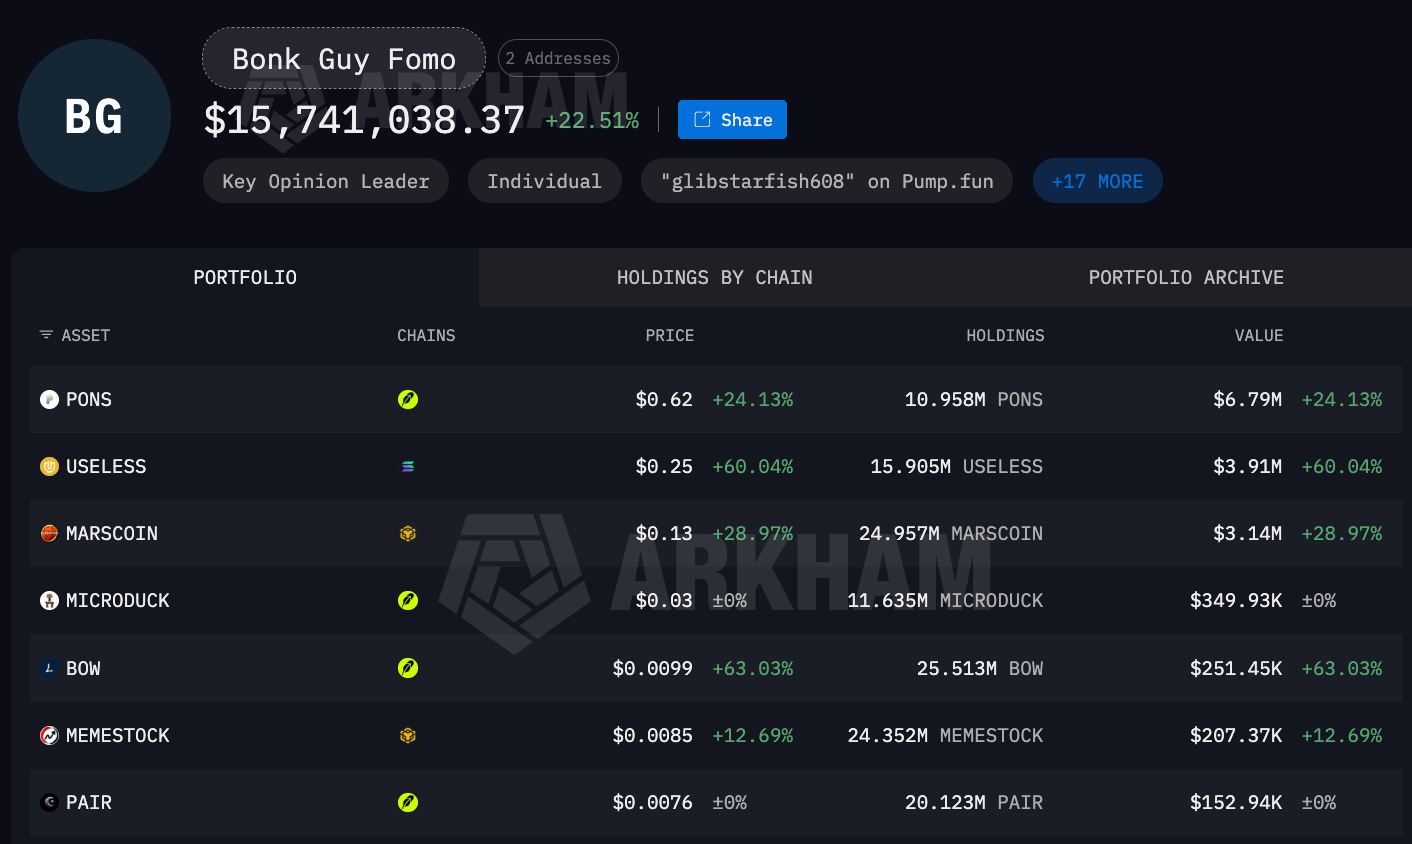Click the glibstarfish608 on Pump.fun tag
Image resolution: width=1412 pixels, height=844 pixels.
827,181
